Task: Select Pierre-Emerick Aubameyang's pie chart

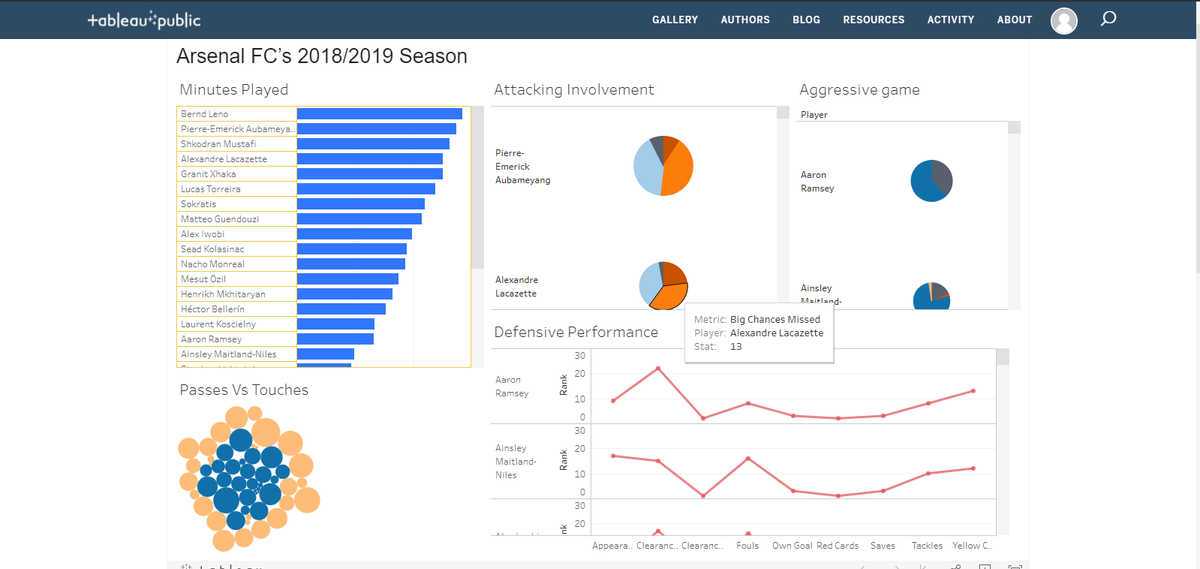Action: click(663, 165)
